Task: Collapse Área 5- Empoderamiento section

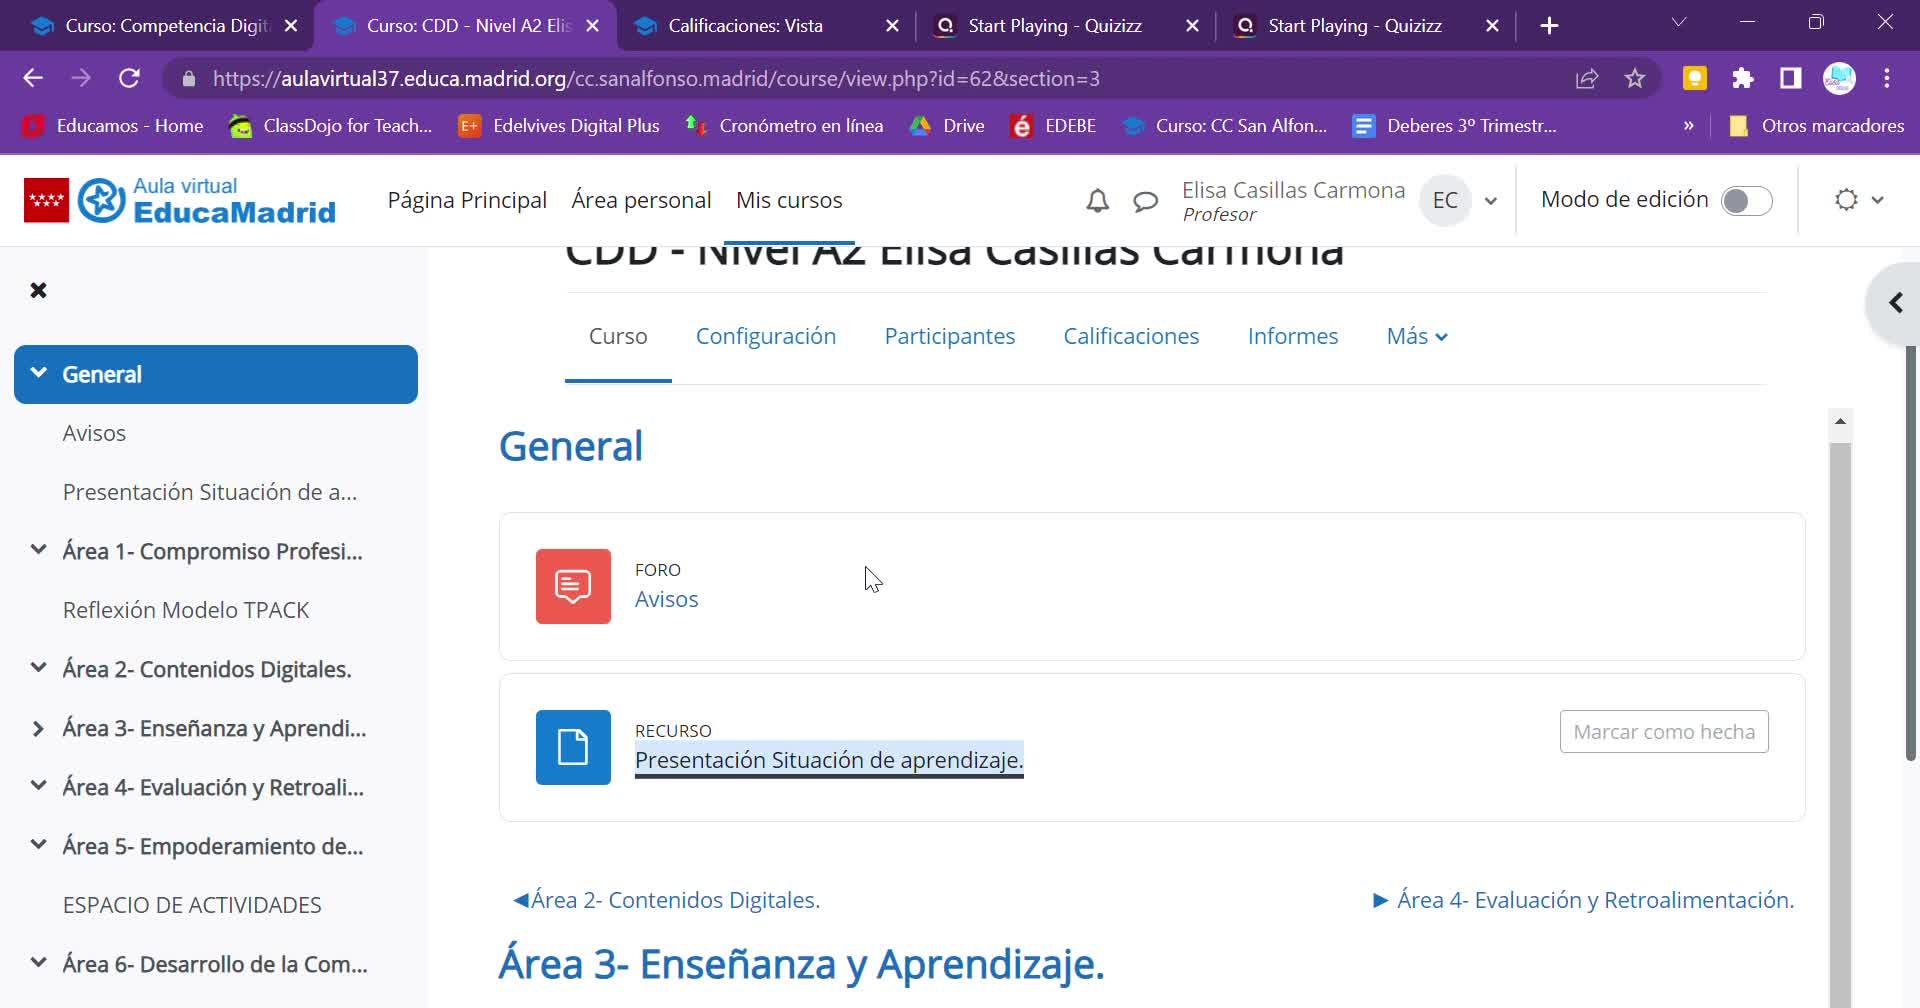Action: point(38,845)
